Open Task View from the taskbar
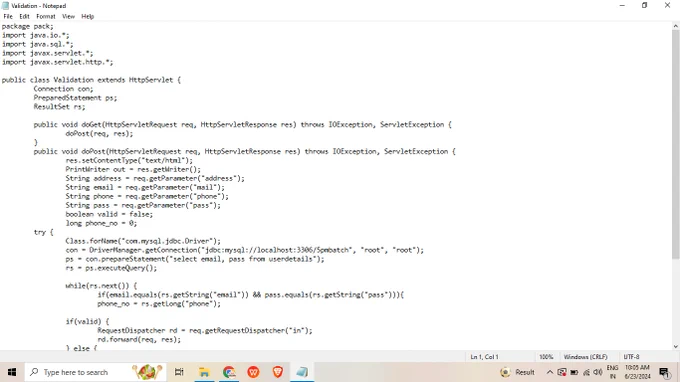Screen dimensions: 680x382 [x=179, y=372]
